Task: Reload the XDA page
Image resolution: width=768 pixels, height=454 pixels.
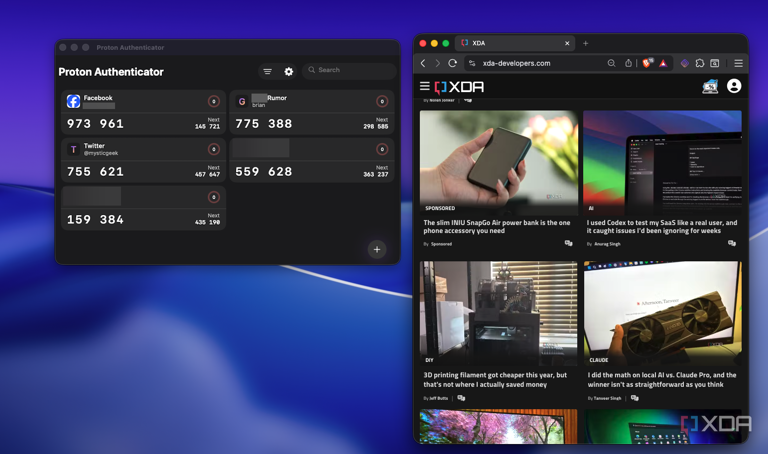Action: click(x=453, y=63)
